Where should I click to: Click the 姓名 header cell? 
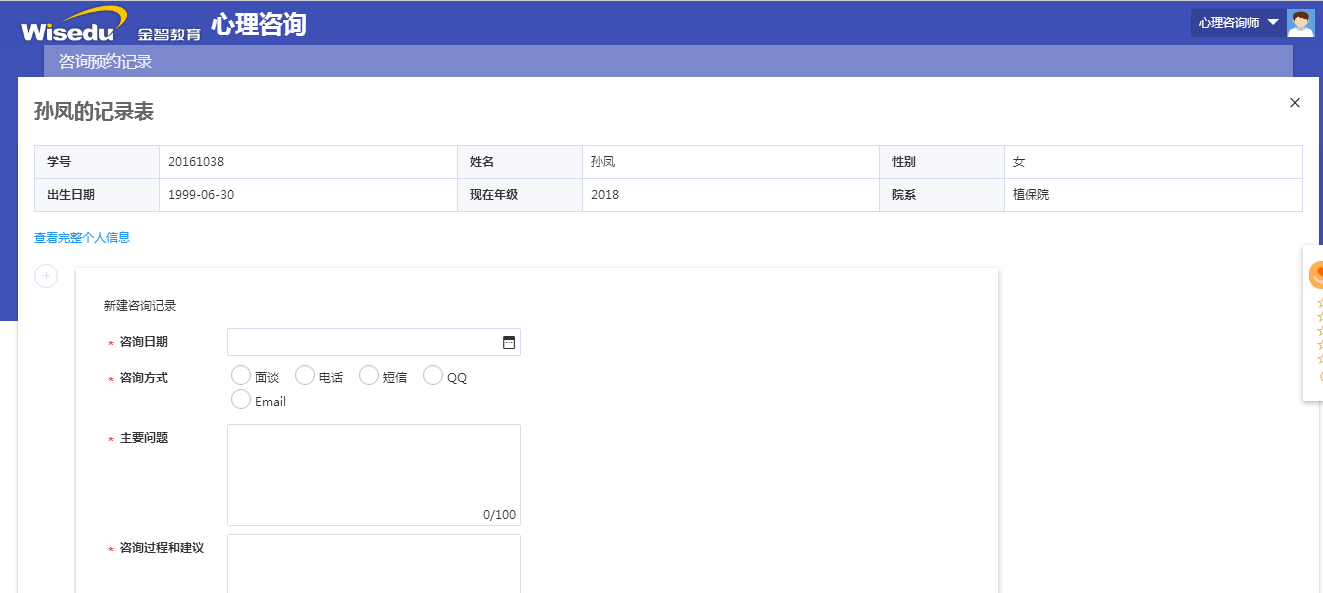pyautogui.click(x=520, y=162)
